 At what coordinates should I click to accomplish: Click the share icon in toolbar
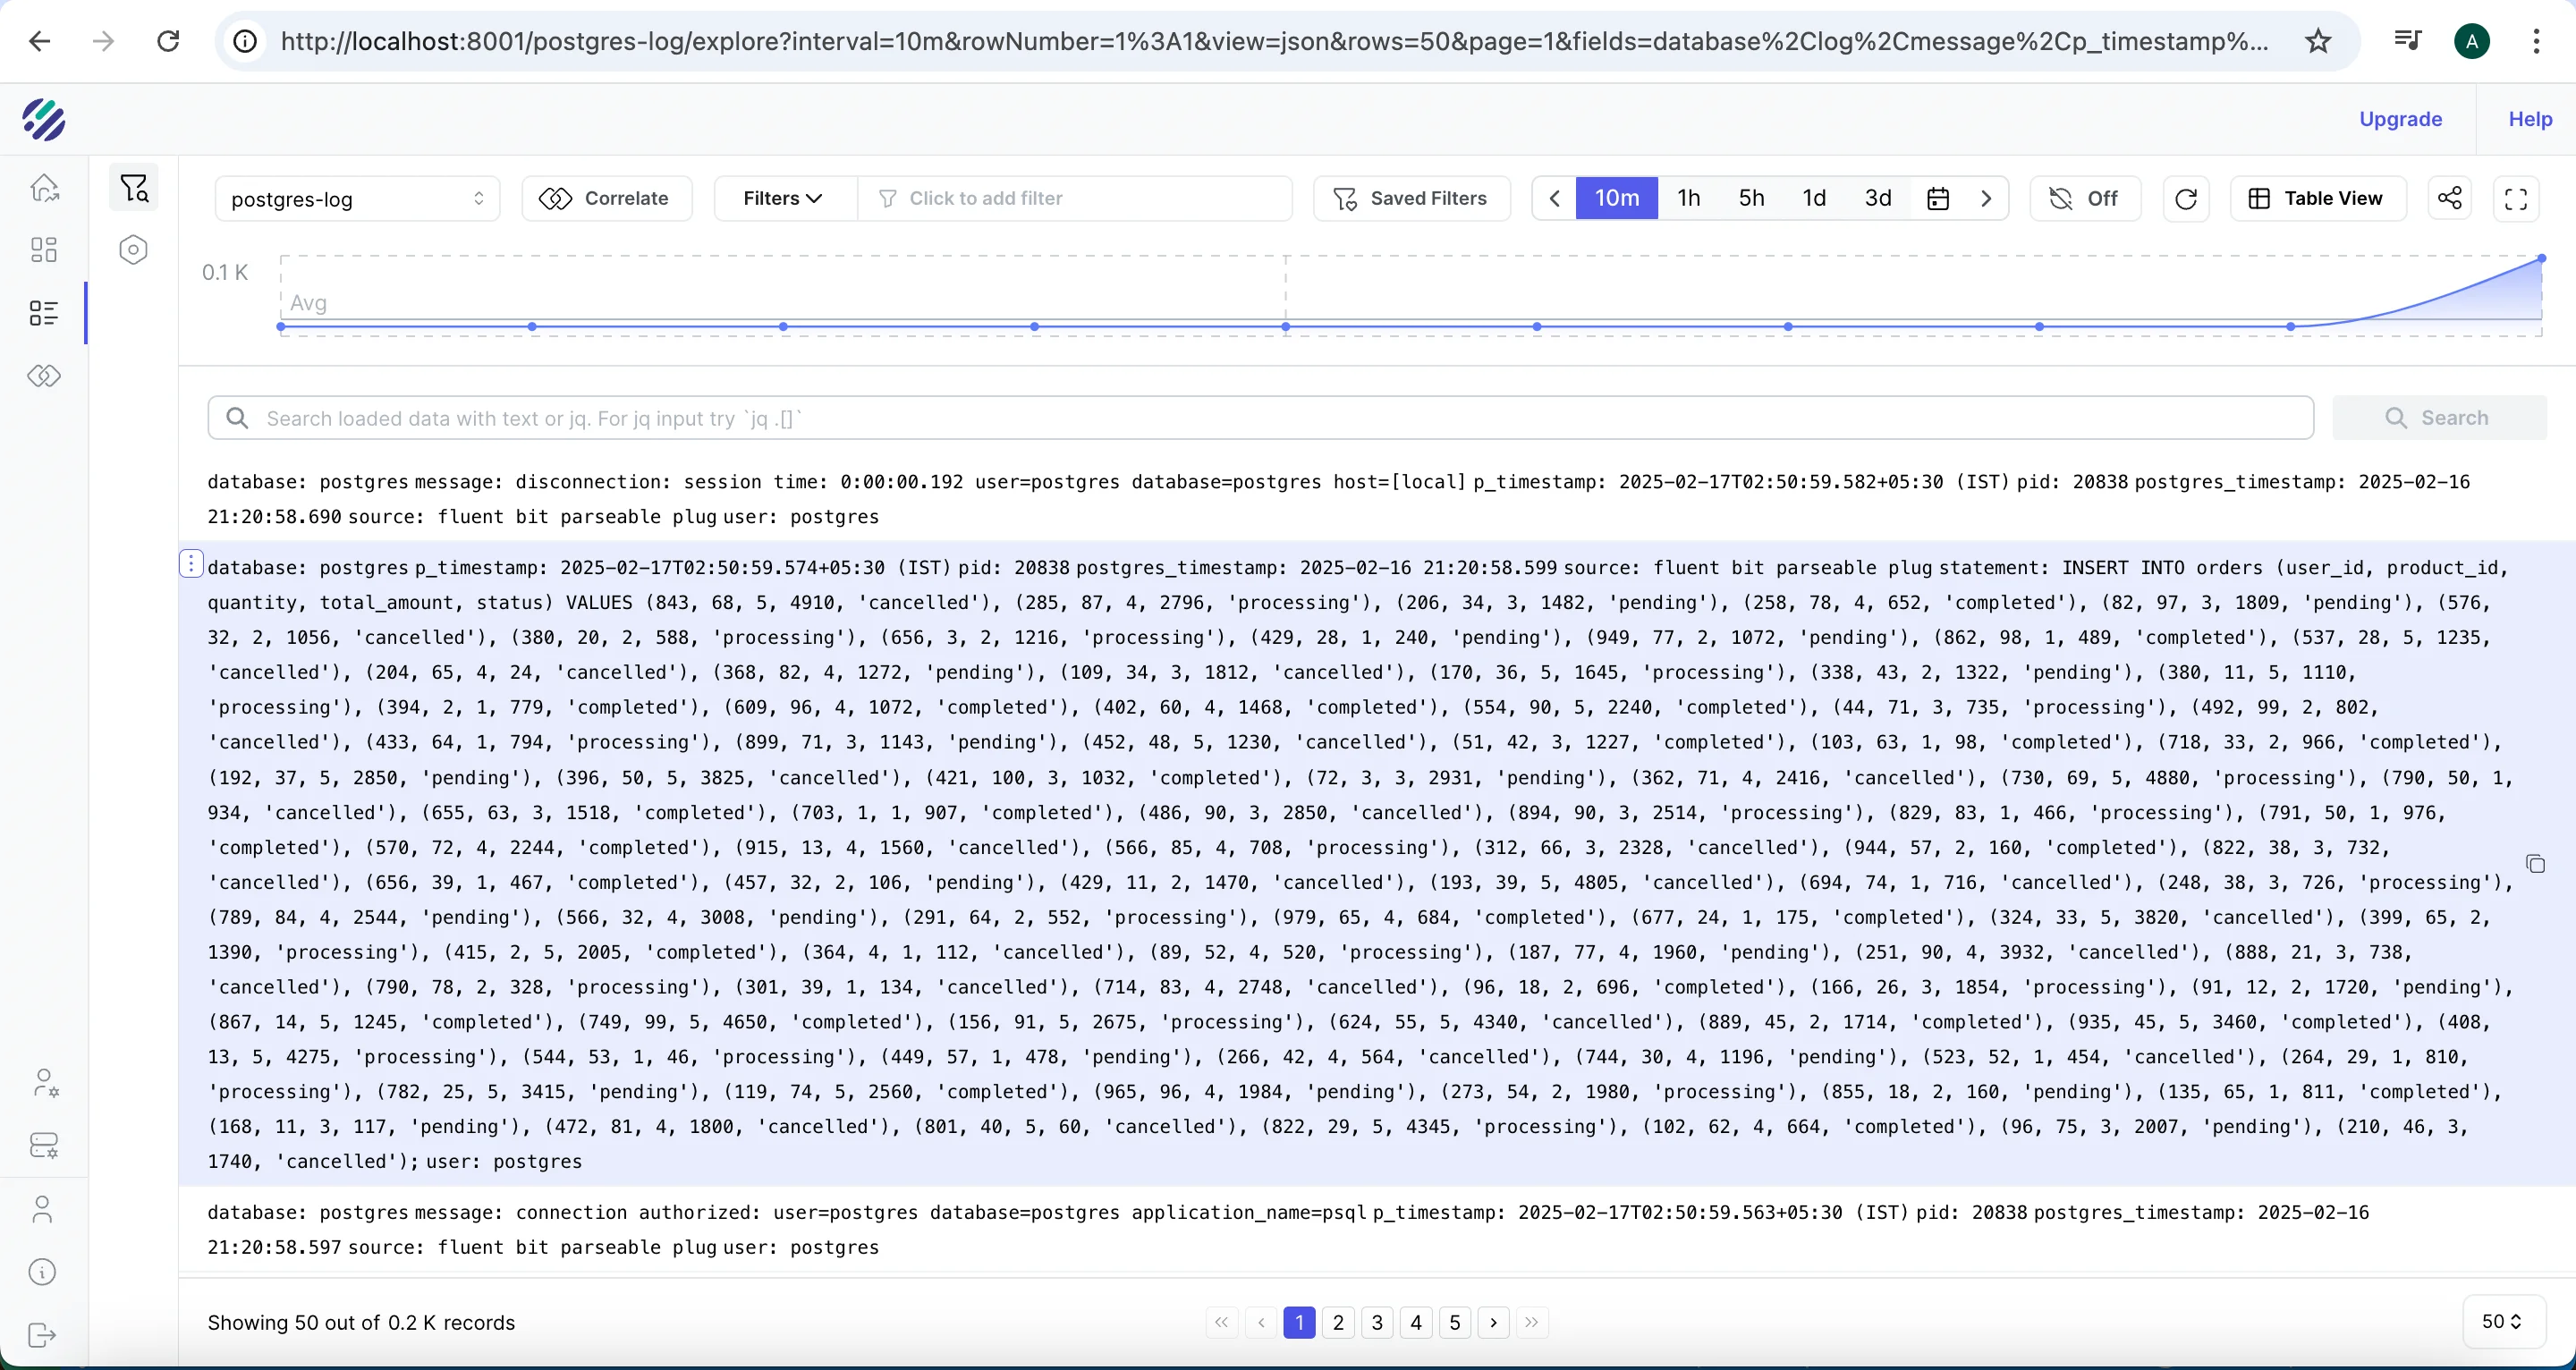click(2449, 198)
